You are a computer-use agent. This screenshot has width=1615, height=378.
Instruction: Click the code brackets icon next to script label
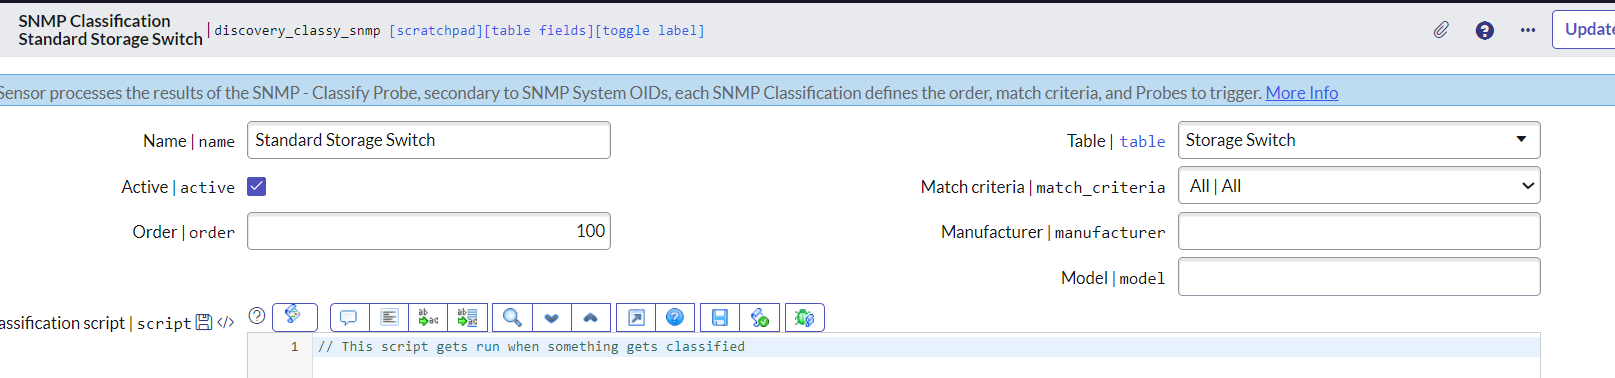[226, 322]
